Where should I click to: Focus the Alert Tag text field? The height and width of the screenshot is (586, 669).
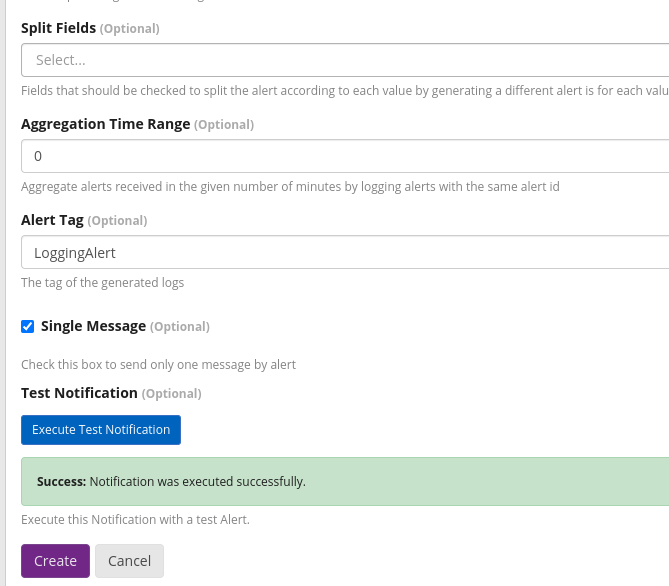point(344,253)
